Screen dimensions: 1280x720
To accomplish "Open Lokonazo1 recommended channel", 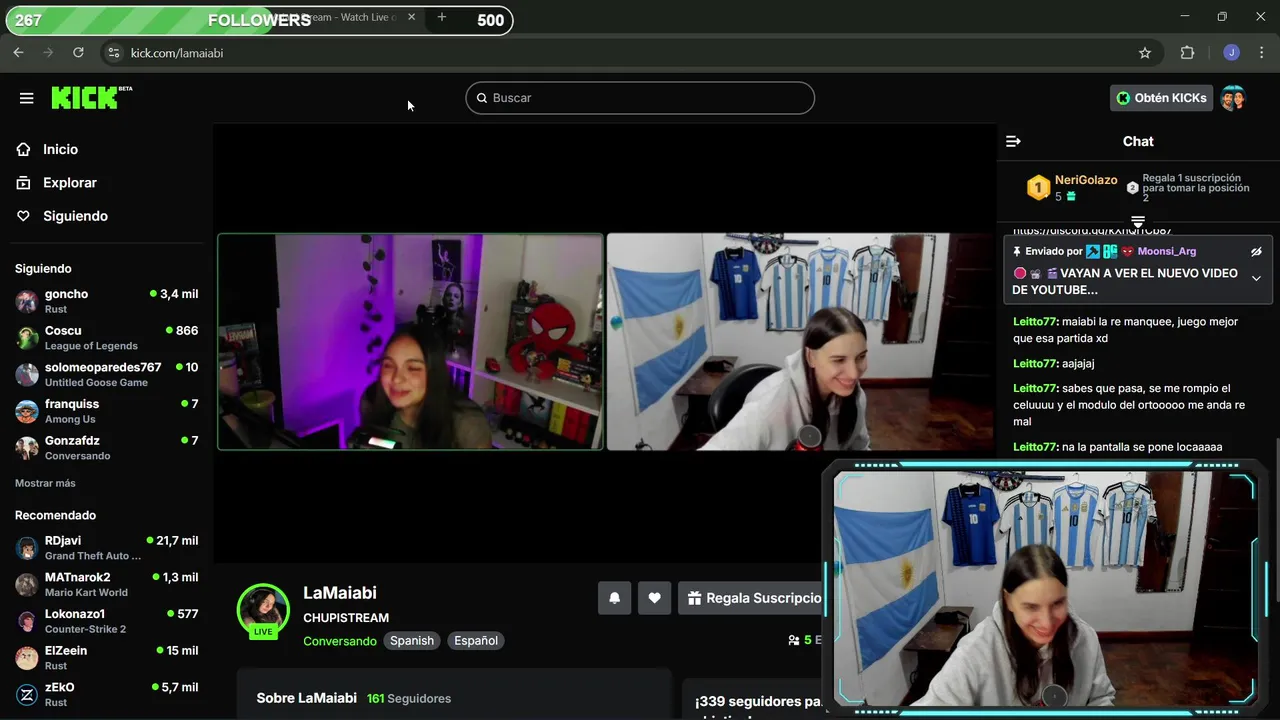I will point(106,621).
